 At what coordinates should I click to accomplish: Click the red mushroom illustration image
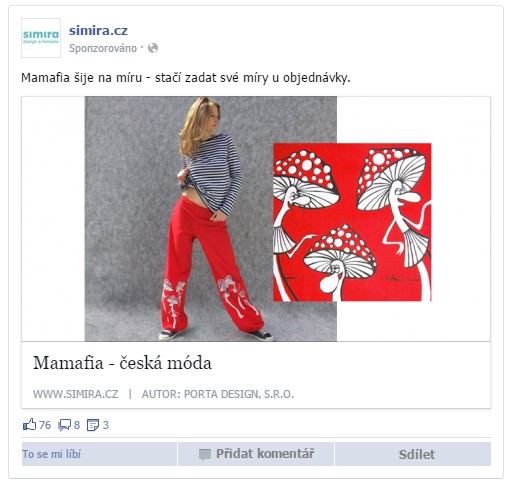[x=352, y=222]
